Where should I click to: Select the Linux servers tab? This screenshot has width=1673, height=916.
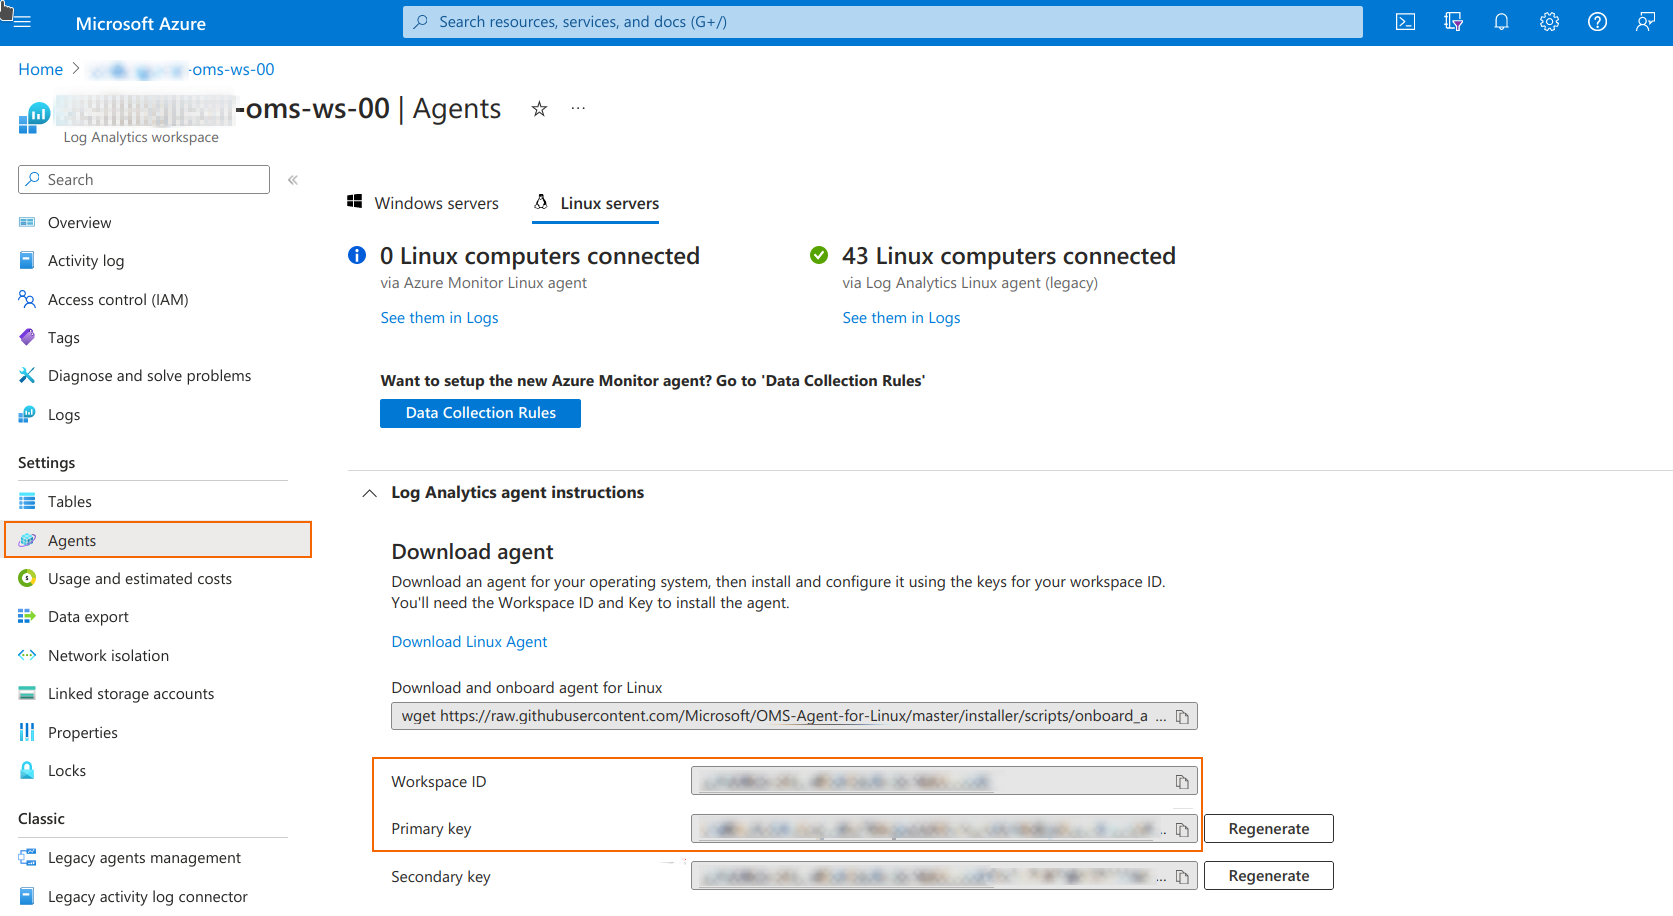click(x=596, y=203)
